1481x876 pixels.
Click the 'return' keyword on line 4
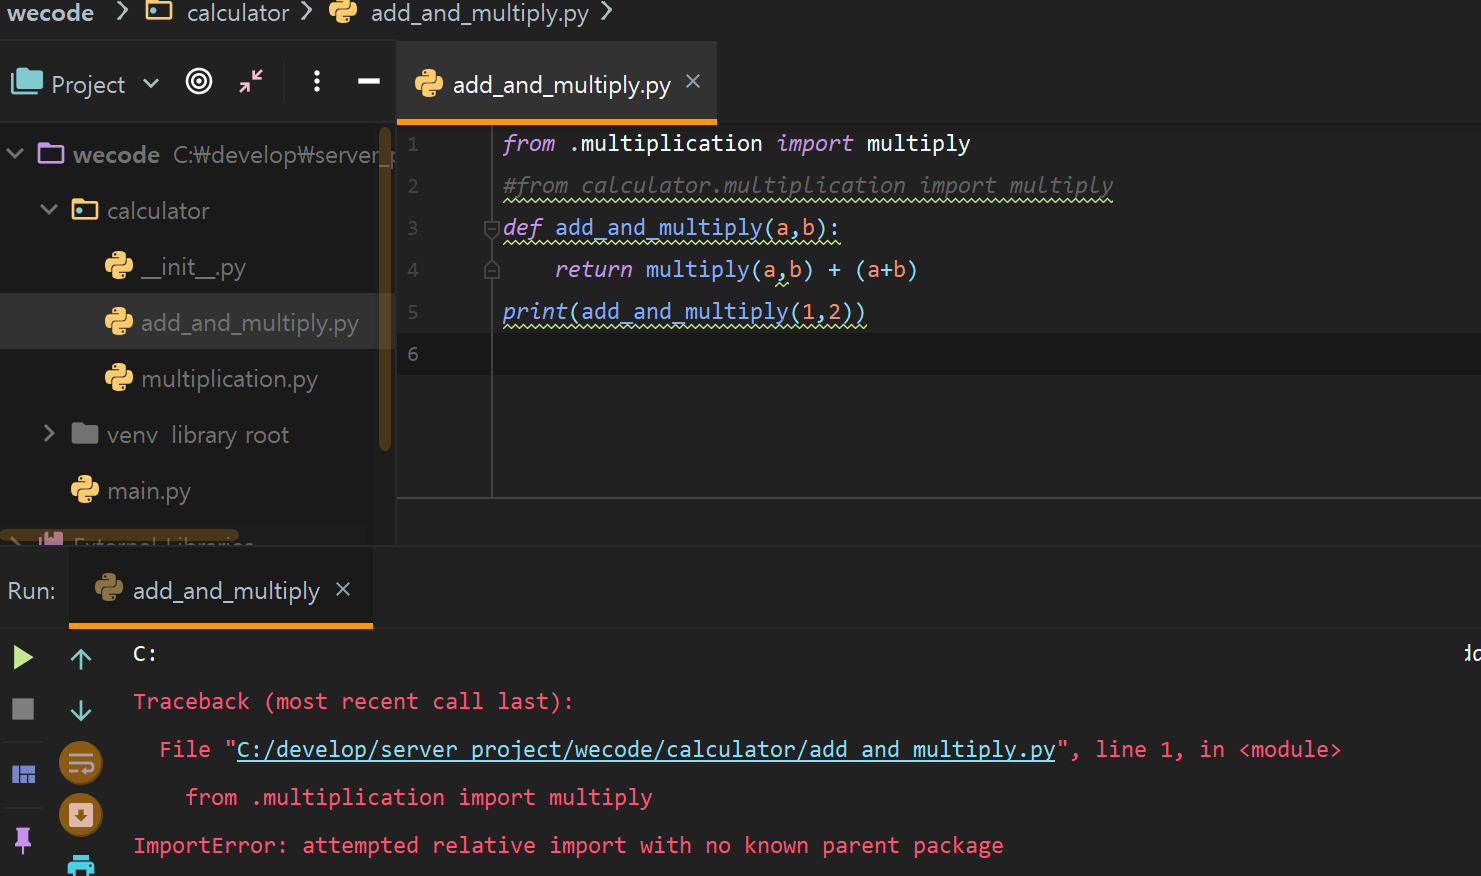coord(593,269)
